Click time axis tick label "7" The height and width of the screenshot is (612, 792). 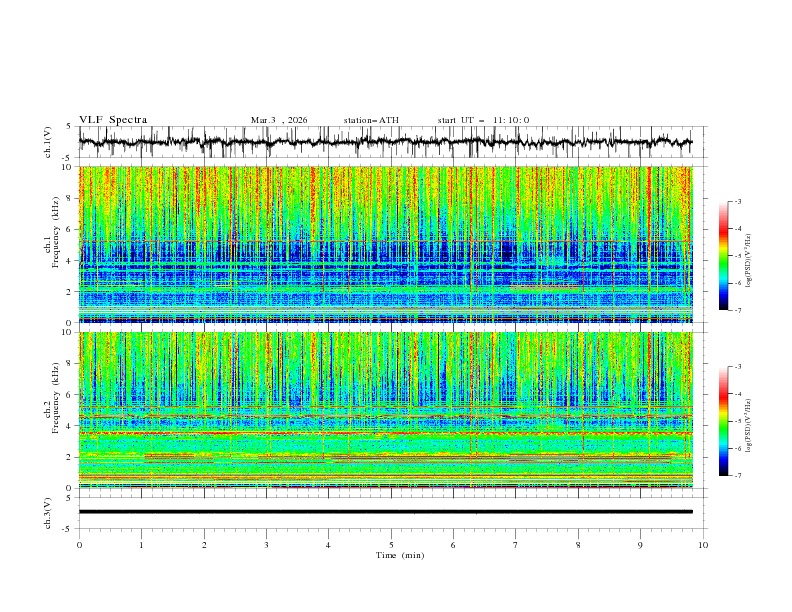[516, 545]
